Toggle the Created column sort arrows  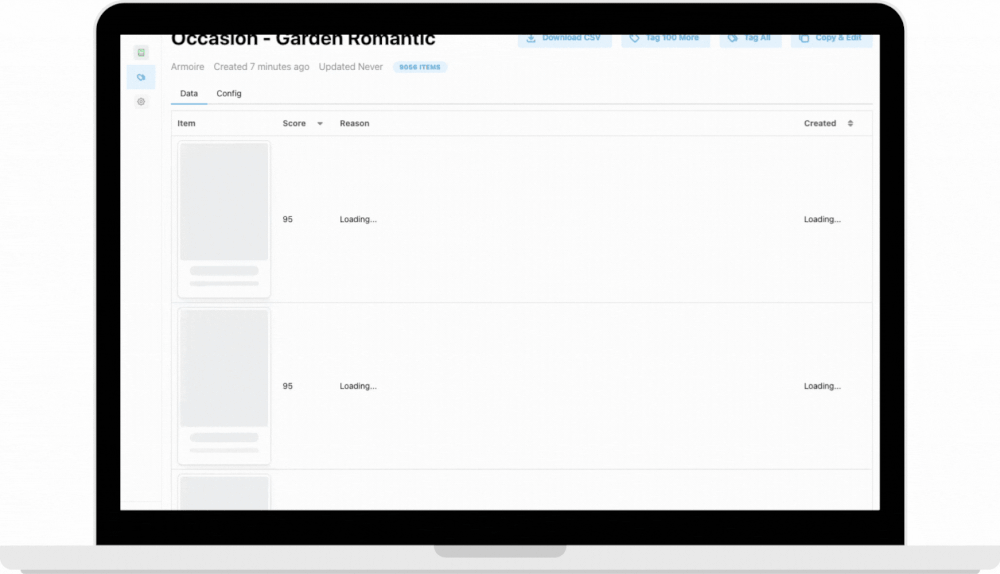click(850, 124)
